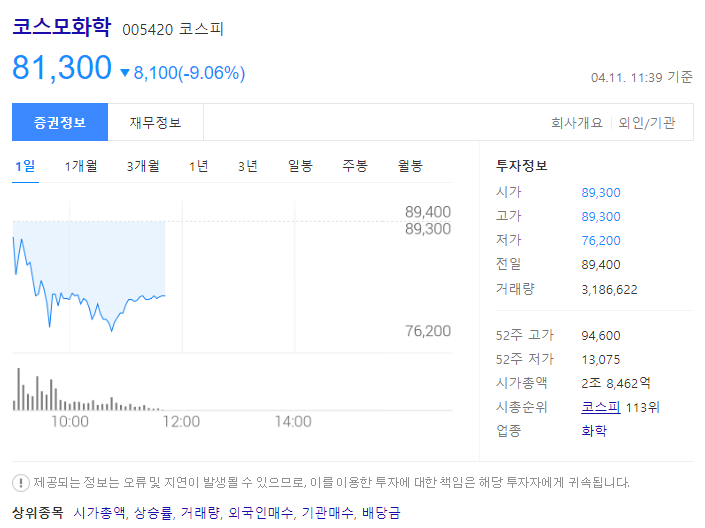The height and width of the screenshot is (528, 705).
Task: Switch to the 재무정보 tab
Action: (x=156, y=122)
